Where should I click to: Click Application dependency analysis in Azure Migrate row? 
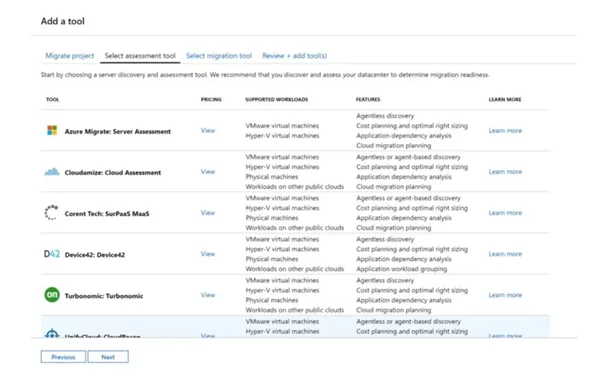404,135
